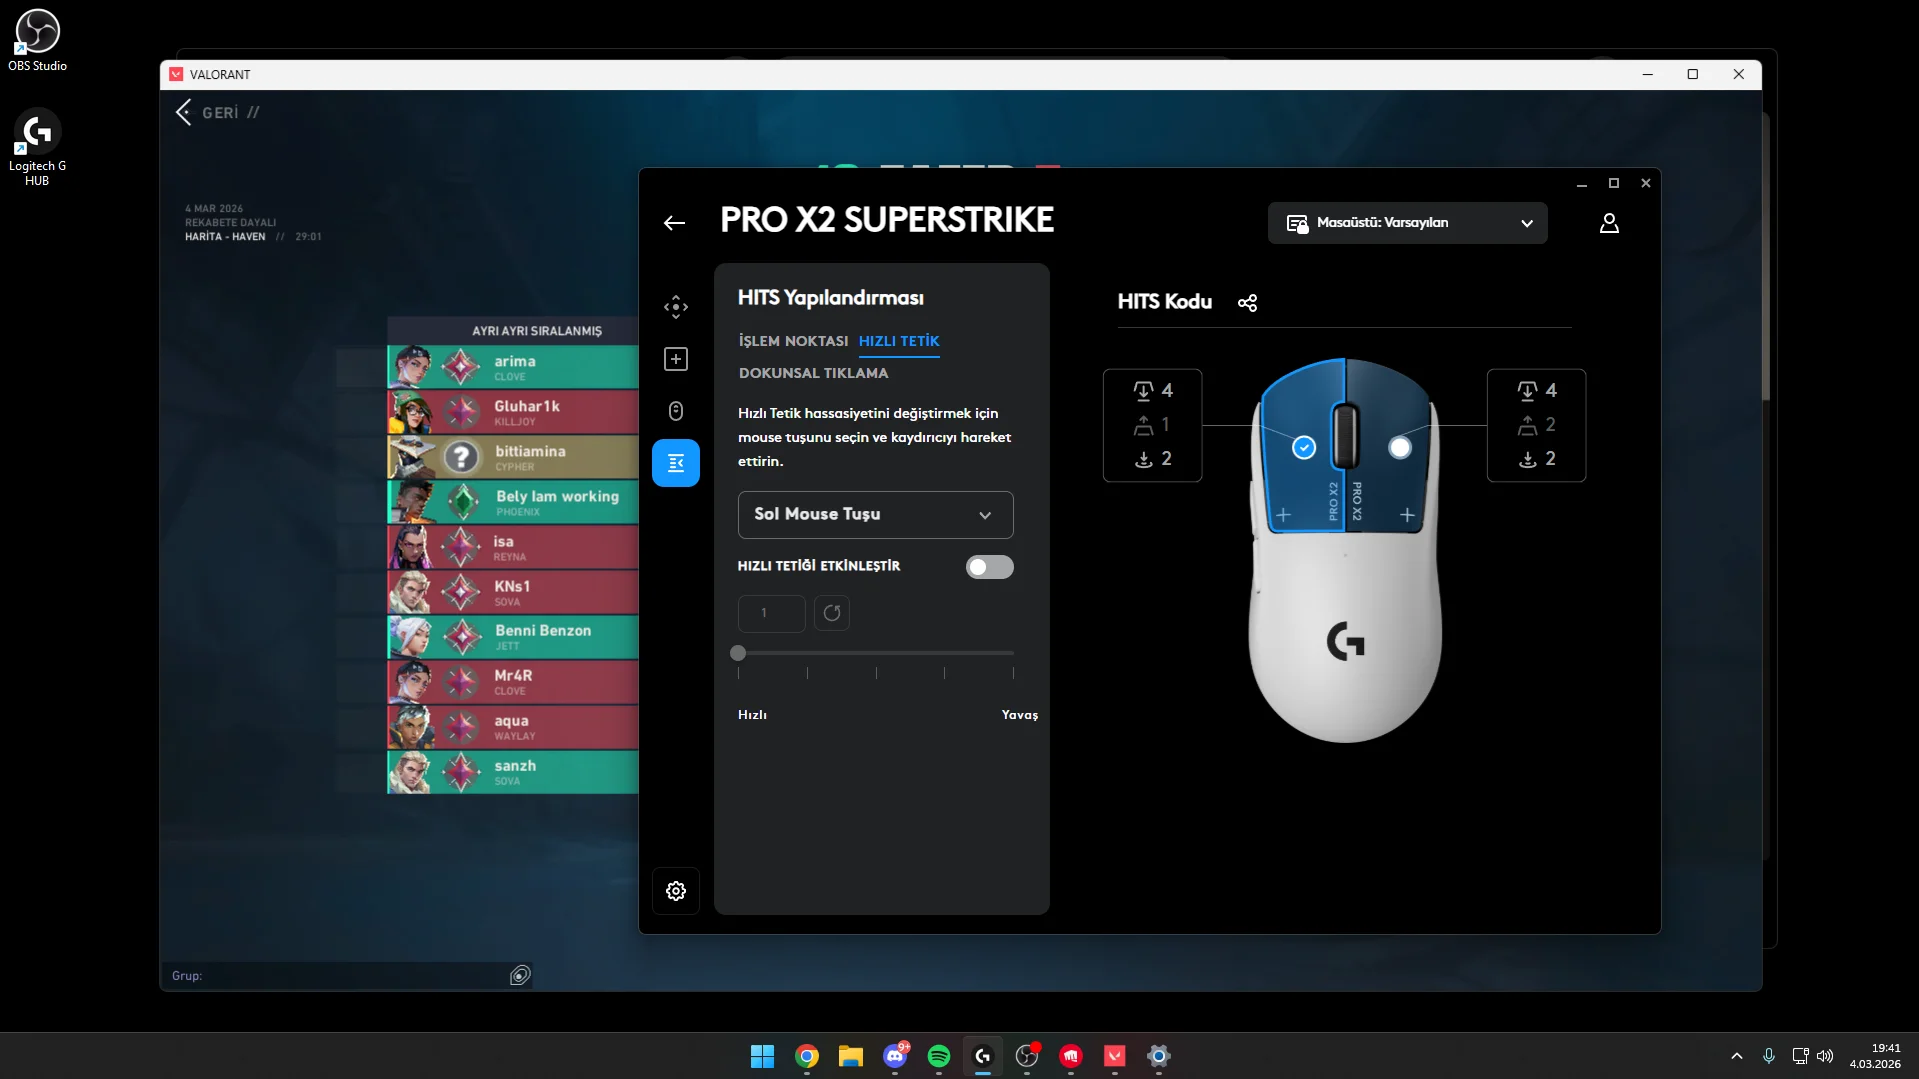Select player aqua in the scoreboard
This screenshot has width=1919, height=1079.
513,727
